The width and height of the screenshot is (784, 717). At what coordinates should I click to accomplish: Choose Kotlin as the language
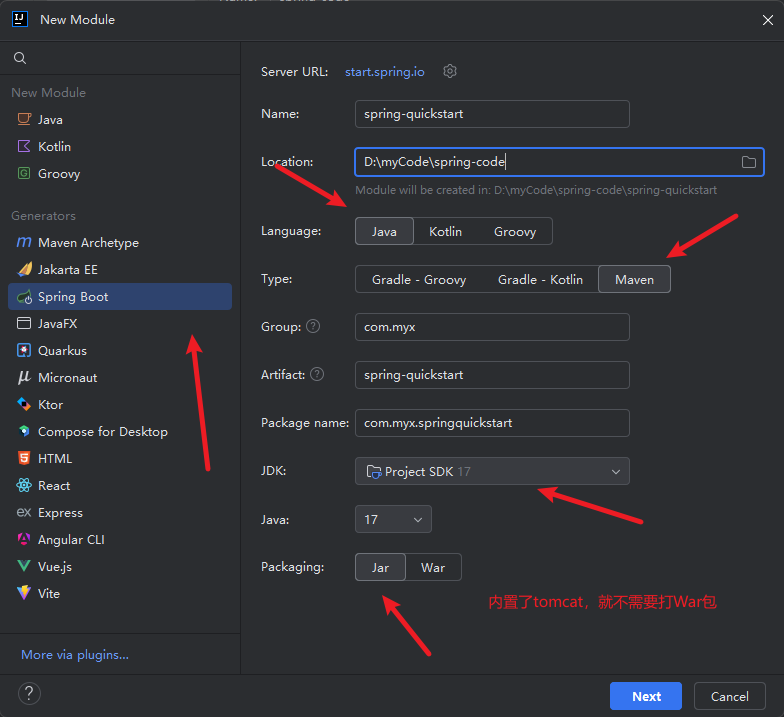point(445,231)
